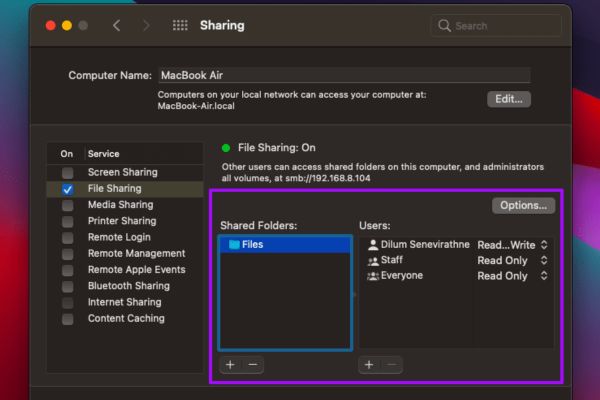Select Screen Sharing service row

coord(125,173)
